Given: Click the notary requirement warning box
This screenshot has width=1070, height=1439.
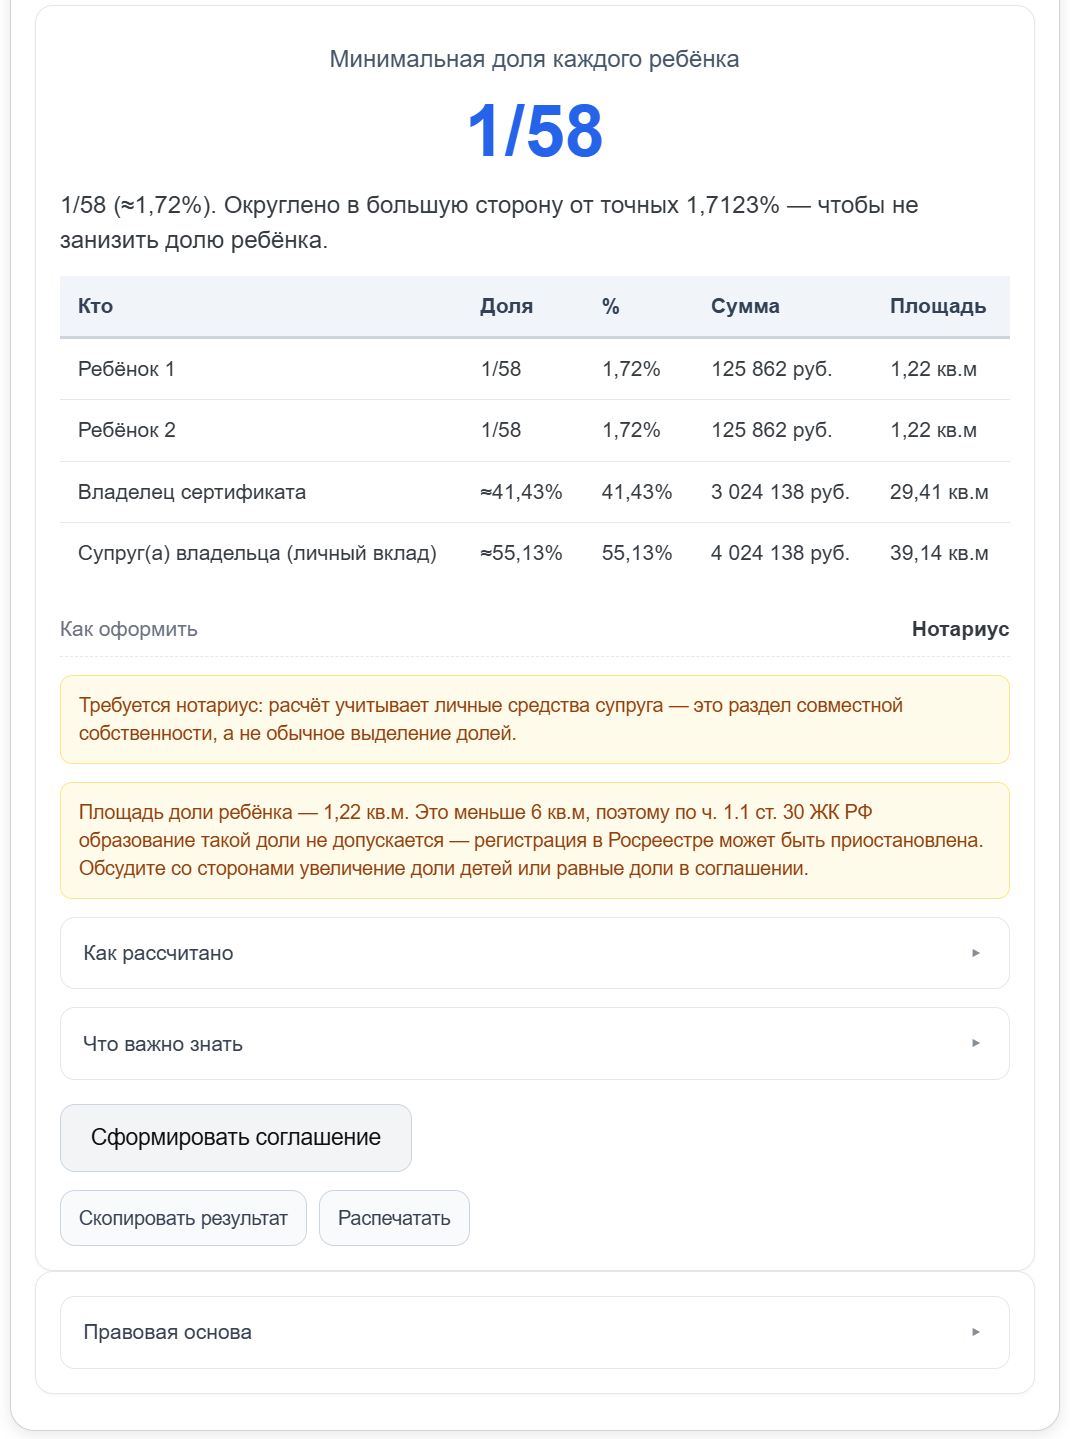Looking at the screenshot, I should tap(534, 719).
